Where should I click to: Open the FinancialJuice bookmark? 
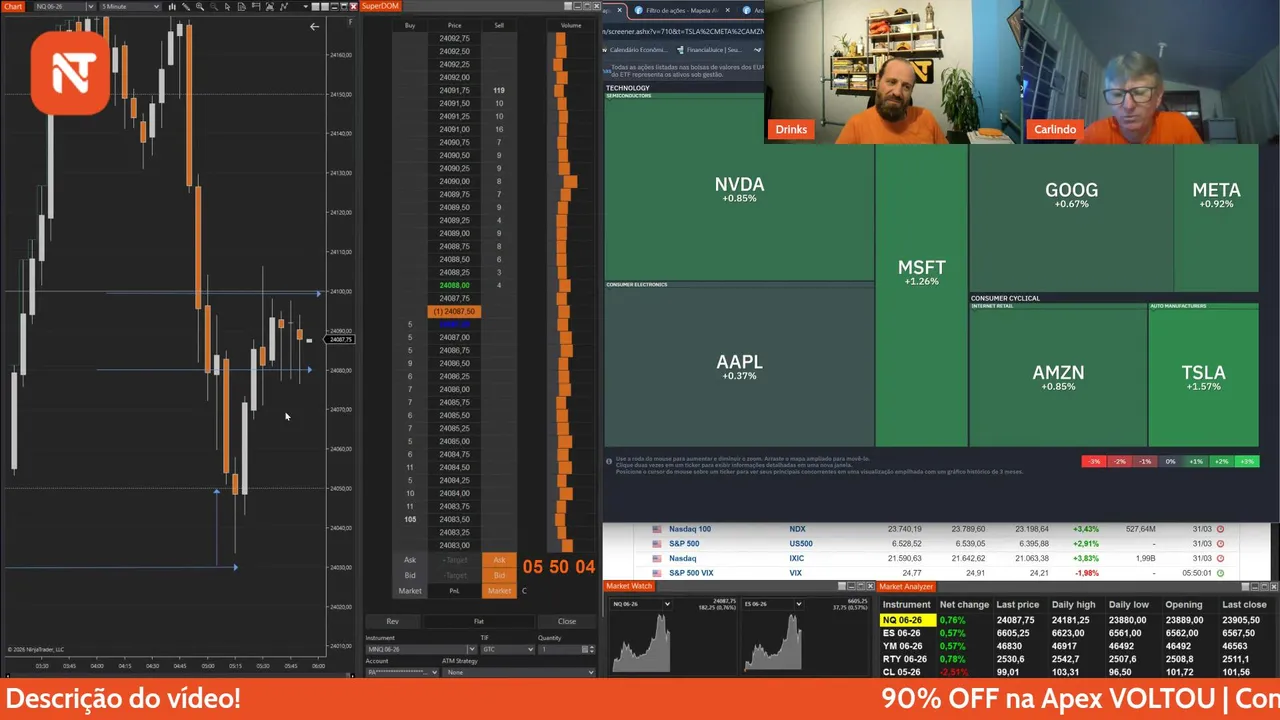point(710,50)
